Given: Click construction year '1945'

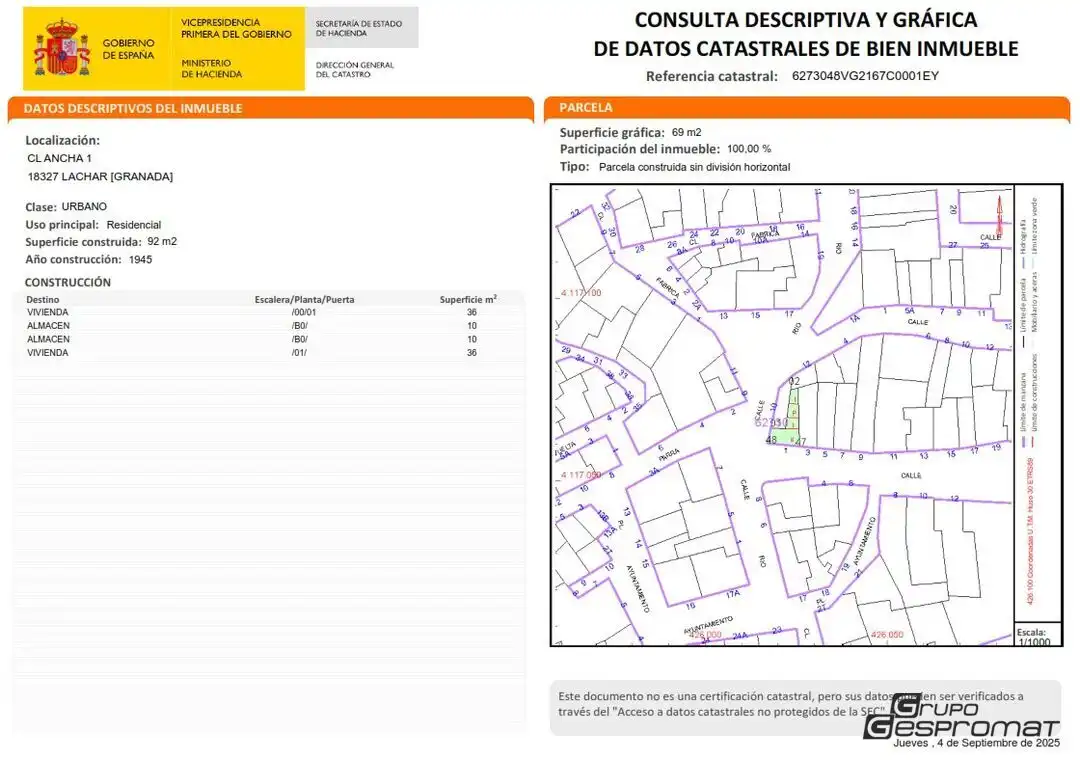Looking at the screenshot, I should click(x=141, y=260).
